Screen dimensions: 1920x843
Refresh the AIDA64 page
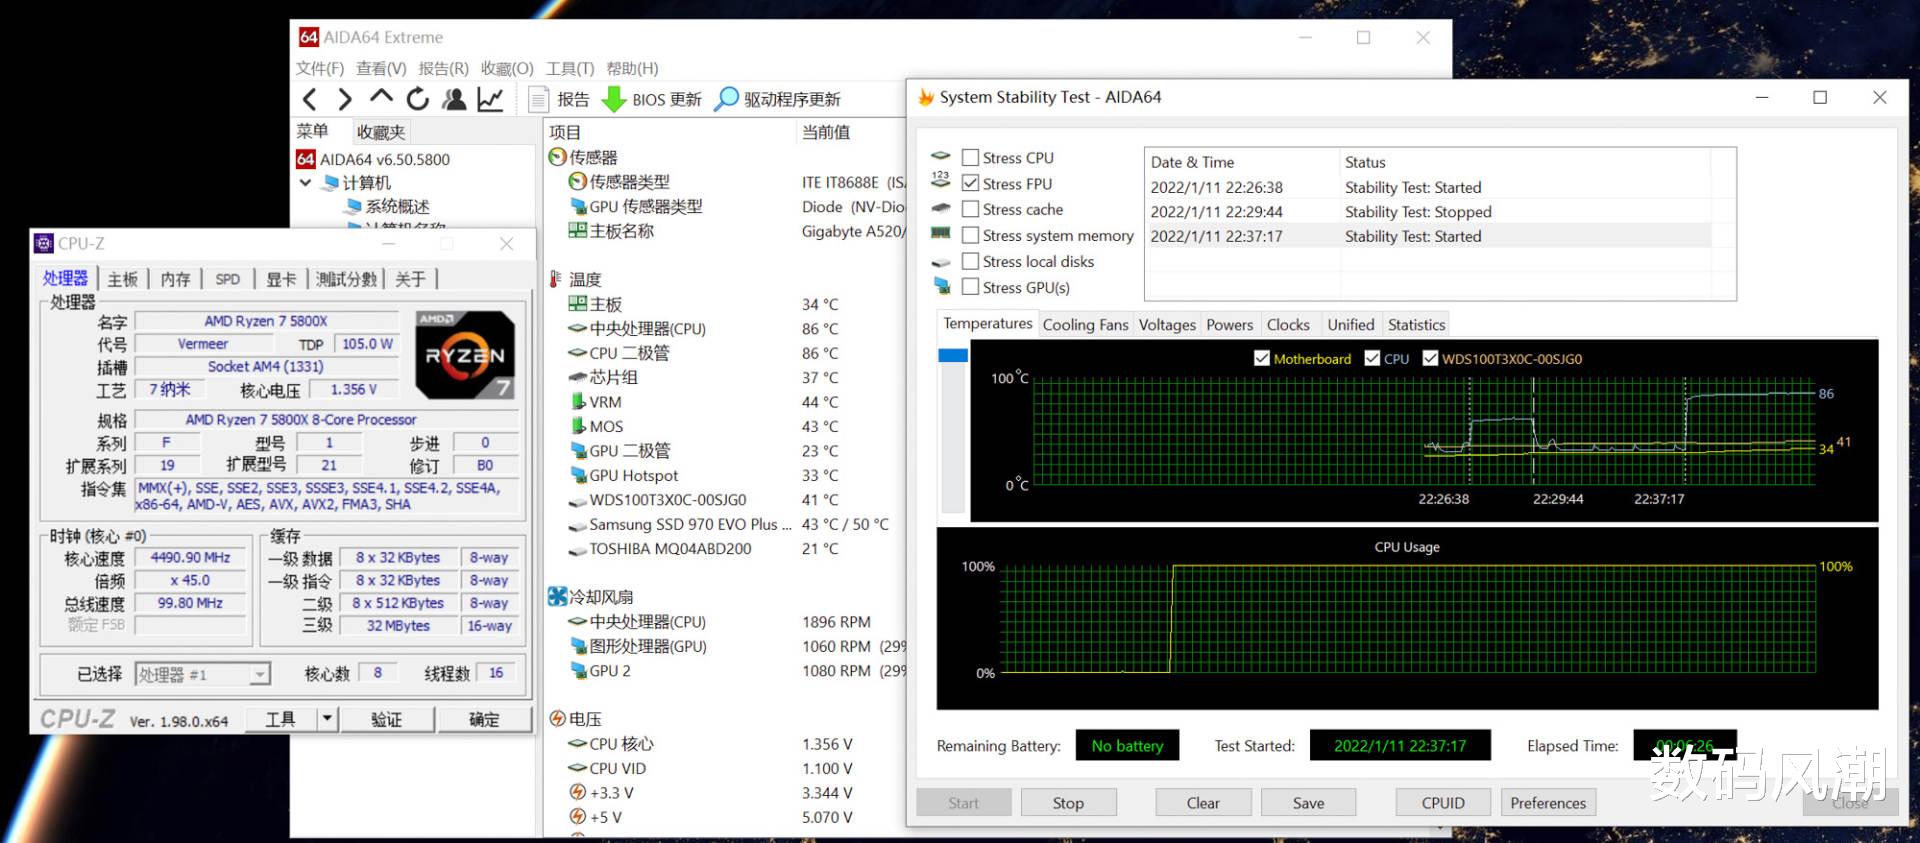click(x=417, y=99)
